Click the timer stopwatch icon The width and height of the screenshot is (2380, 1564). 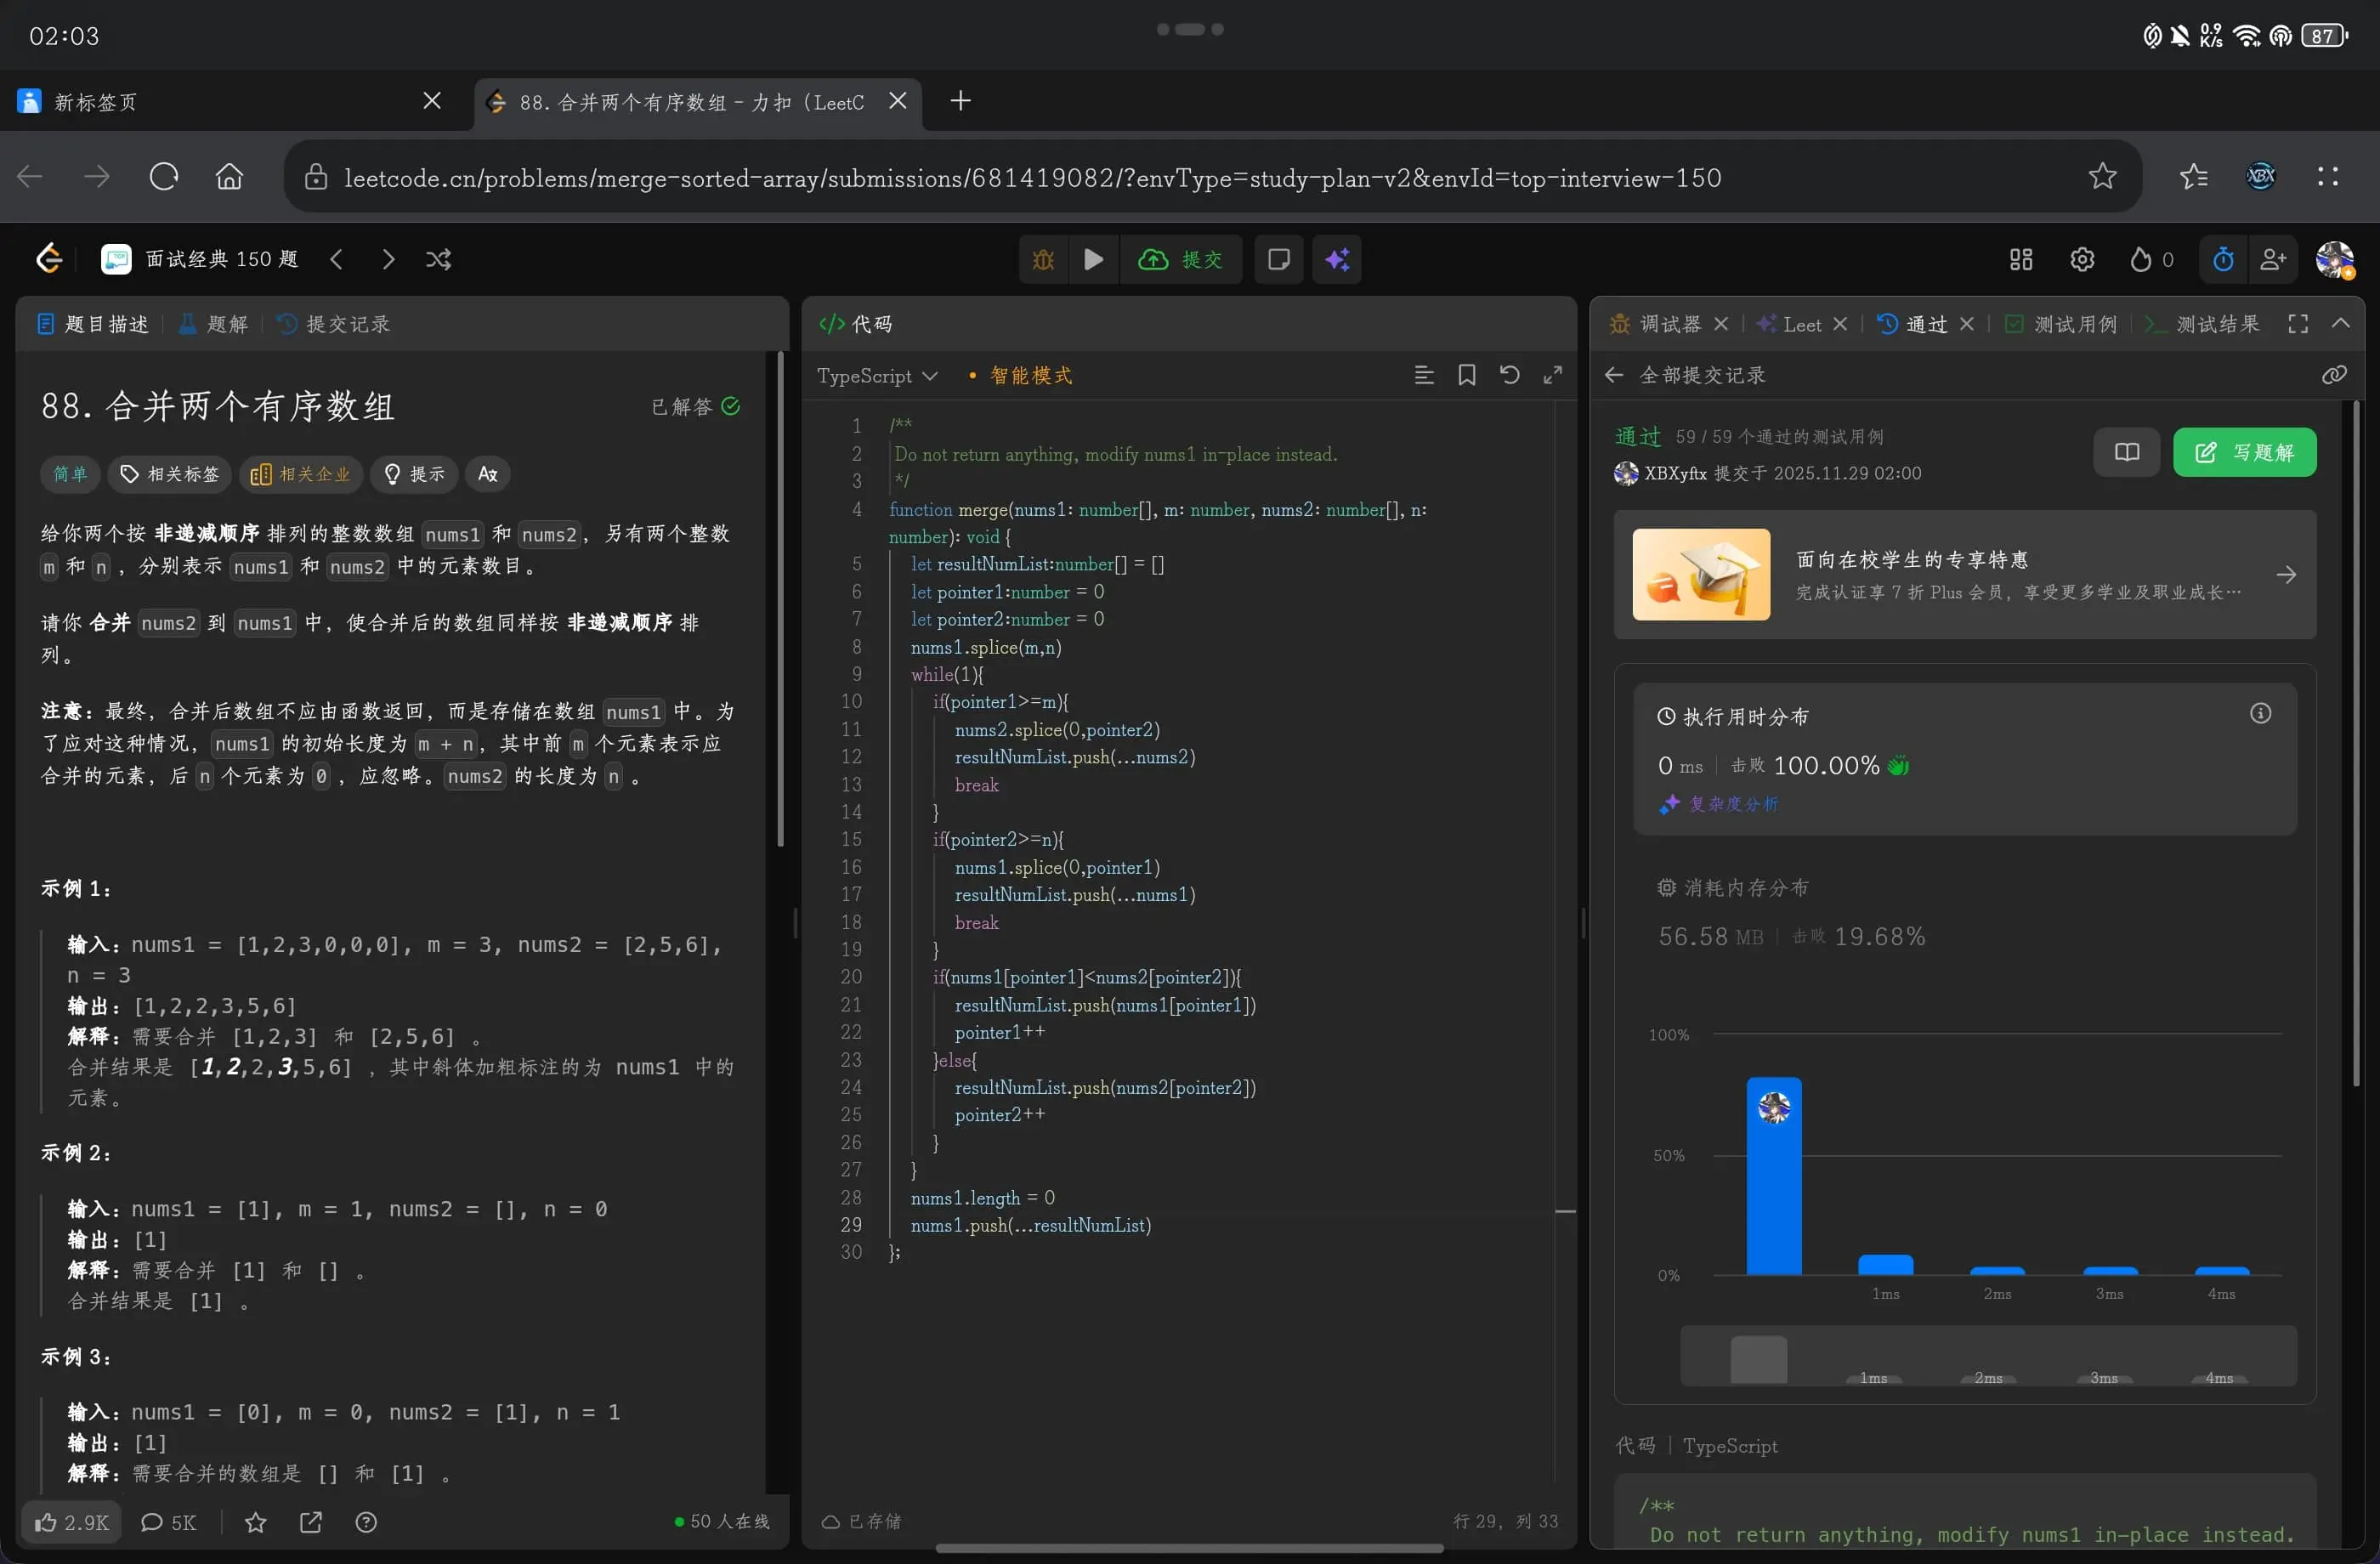[x=2222, y=260]
